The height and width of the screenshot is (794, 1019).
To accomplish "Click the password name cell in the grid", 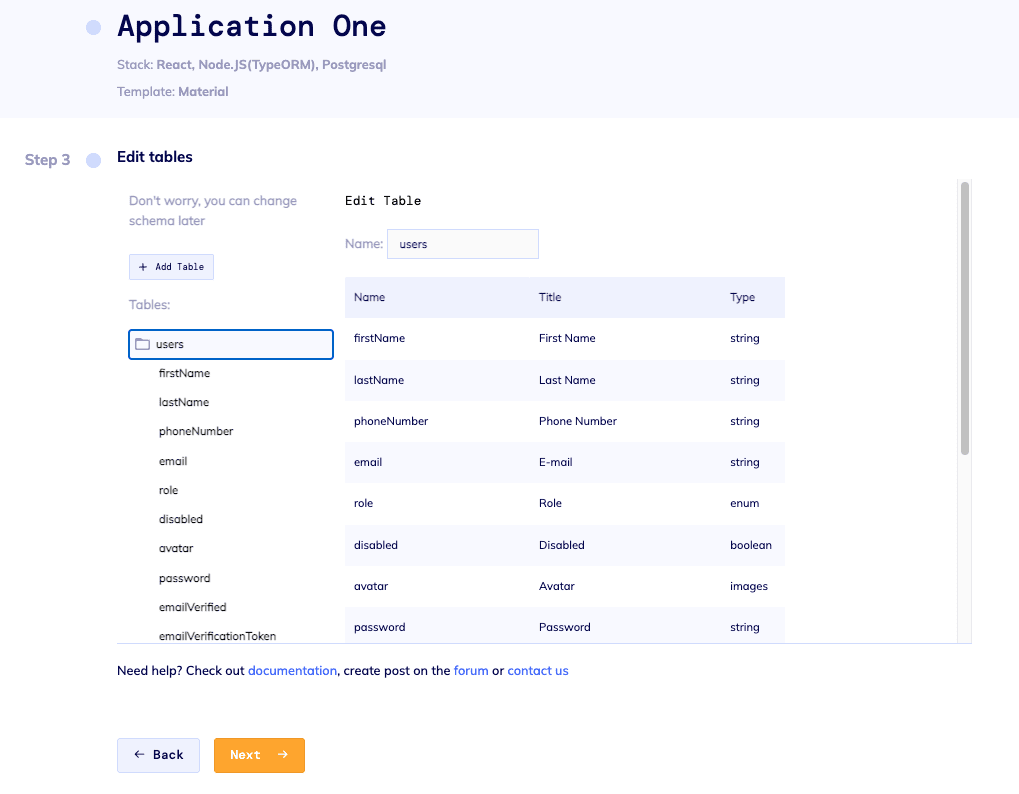I will coord(380,628).
